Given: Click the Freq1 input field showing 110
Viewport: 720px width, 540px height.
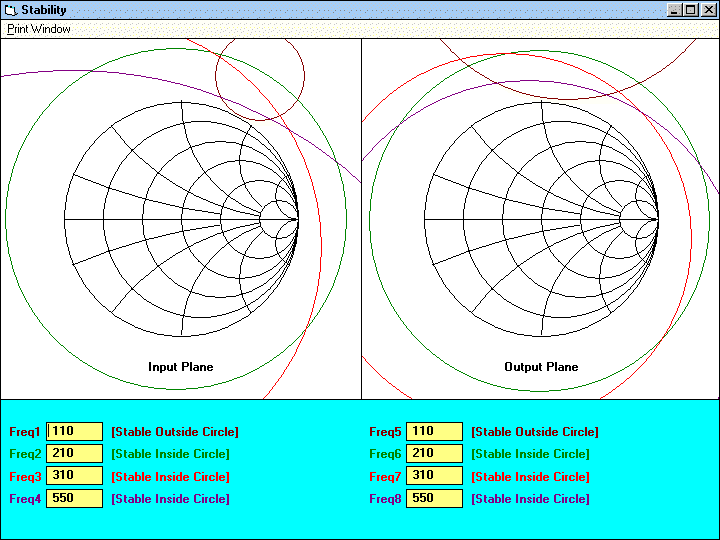Looking at the screenshot, I should 75,432.
